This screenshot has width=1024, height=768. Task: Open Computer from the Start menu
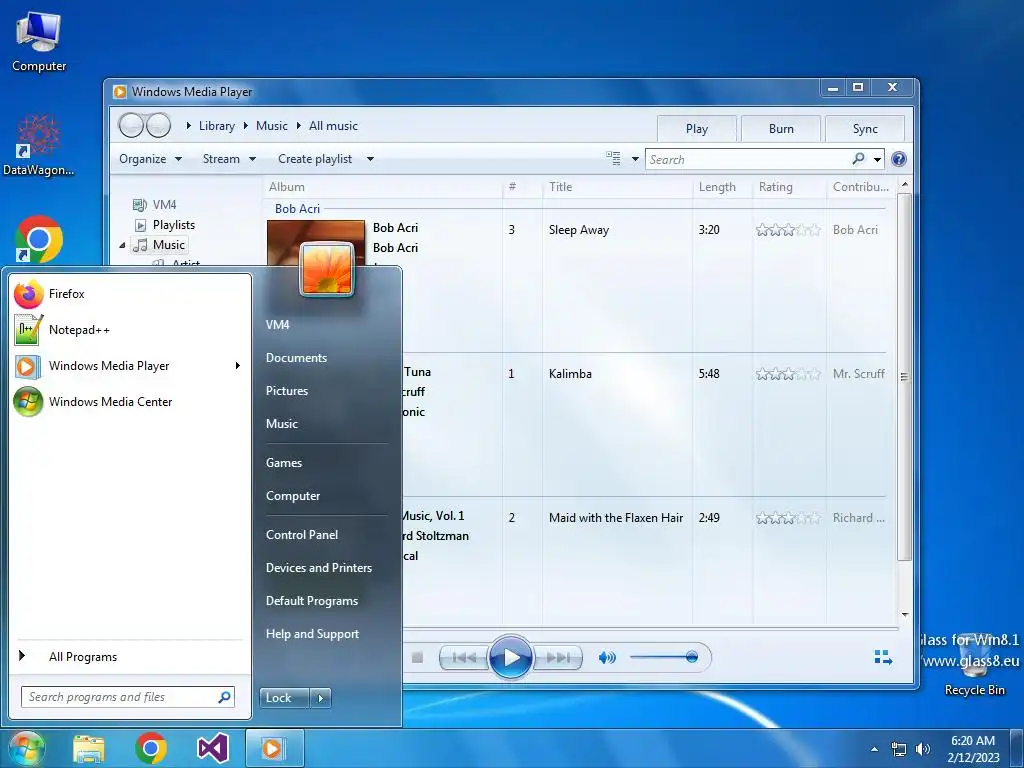(293, 496)
